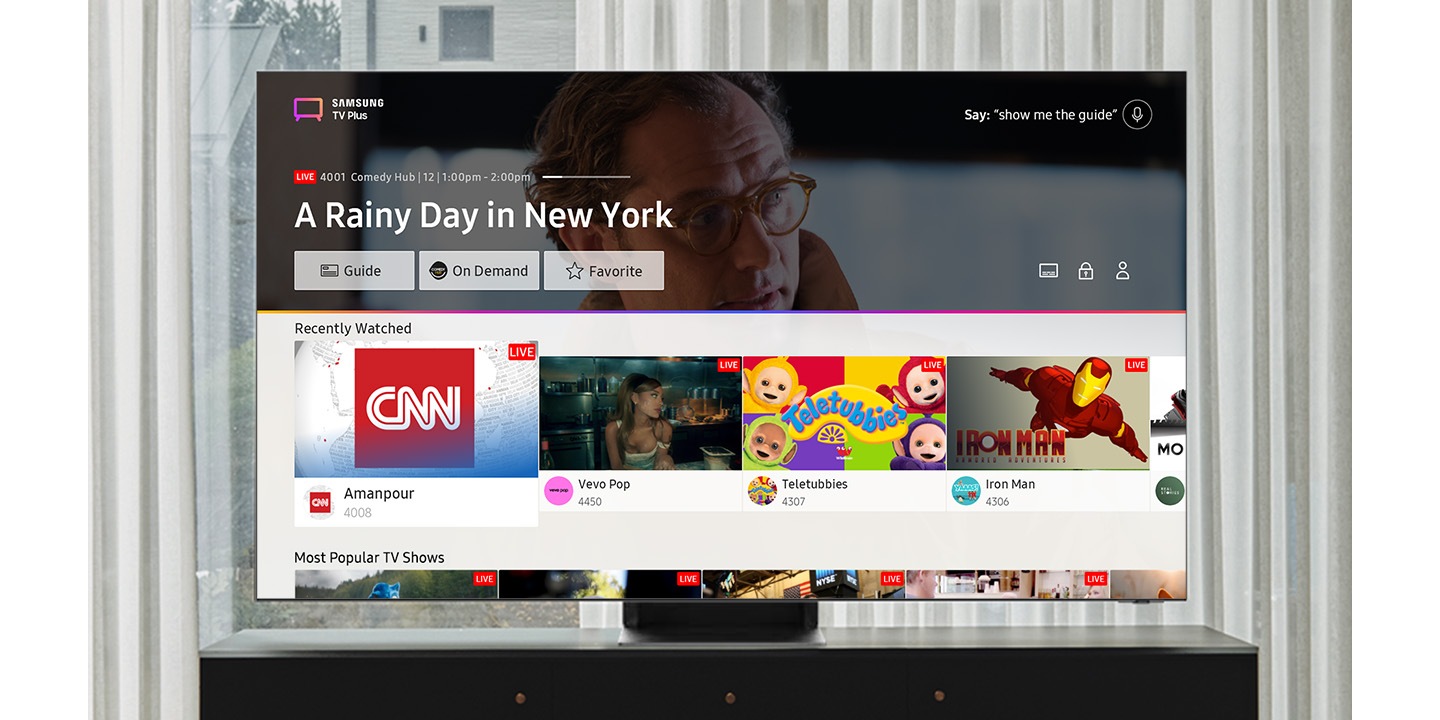The height and width of the screenshot is (720, 1440).
Task: Select the Teletubbies show thumbnail
Action: (844, 413)
